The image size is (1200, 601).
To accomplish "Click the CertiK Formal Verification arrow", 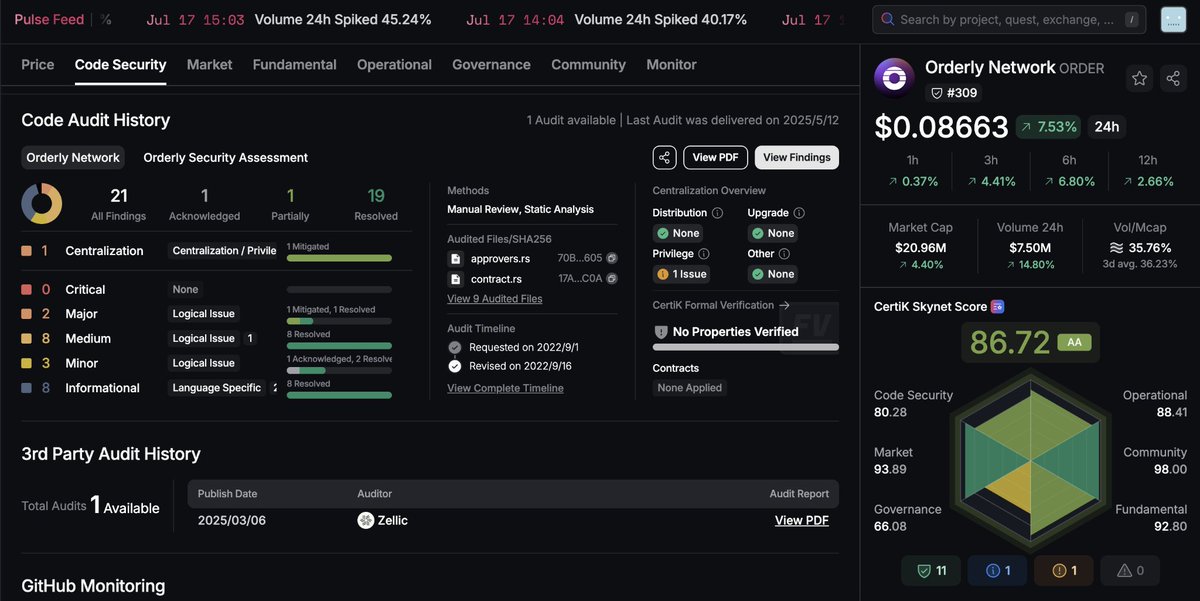I will pos(784,305).
